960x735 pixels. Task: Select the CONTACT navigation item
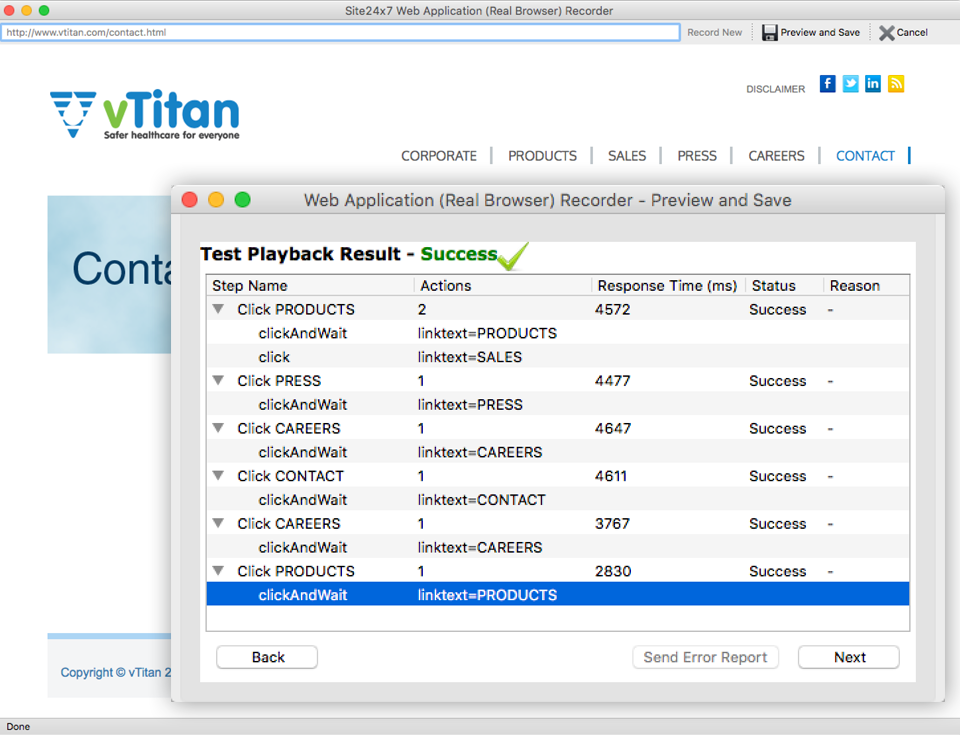click(x=865, y=156)
